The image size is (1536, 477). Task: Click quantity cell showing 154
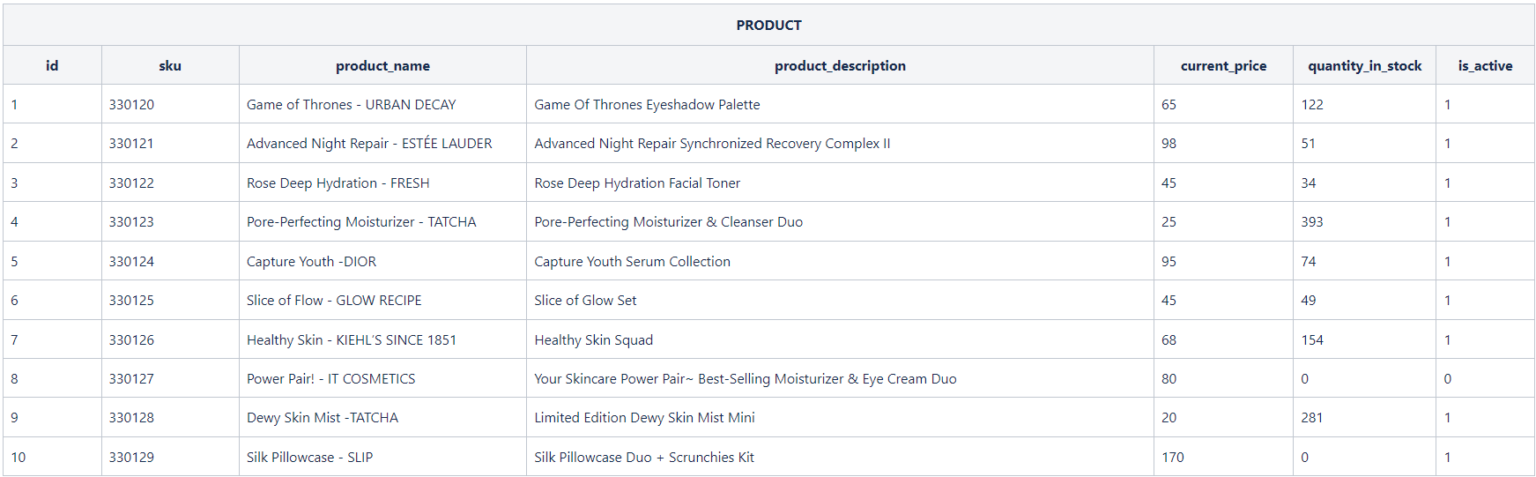pos(1312,340)
